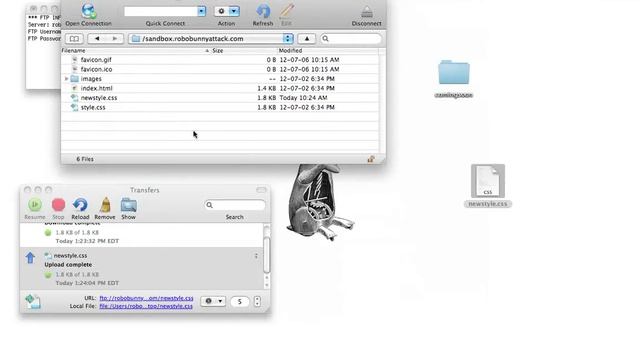Screen dimensions: 640x360
Task: Click the green status dot of the upload
Action: (48, 275)
